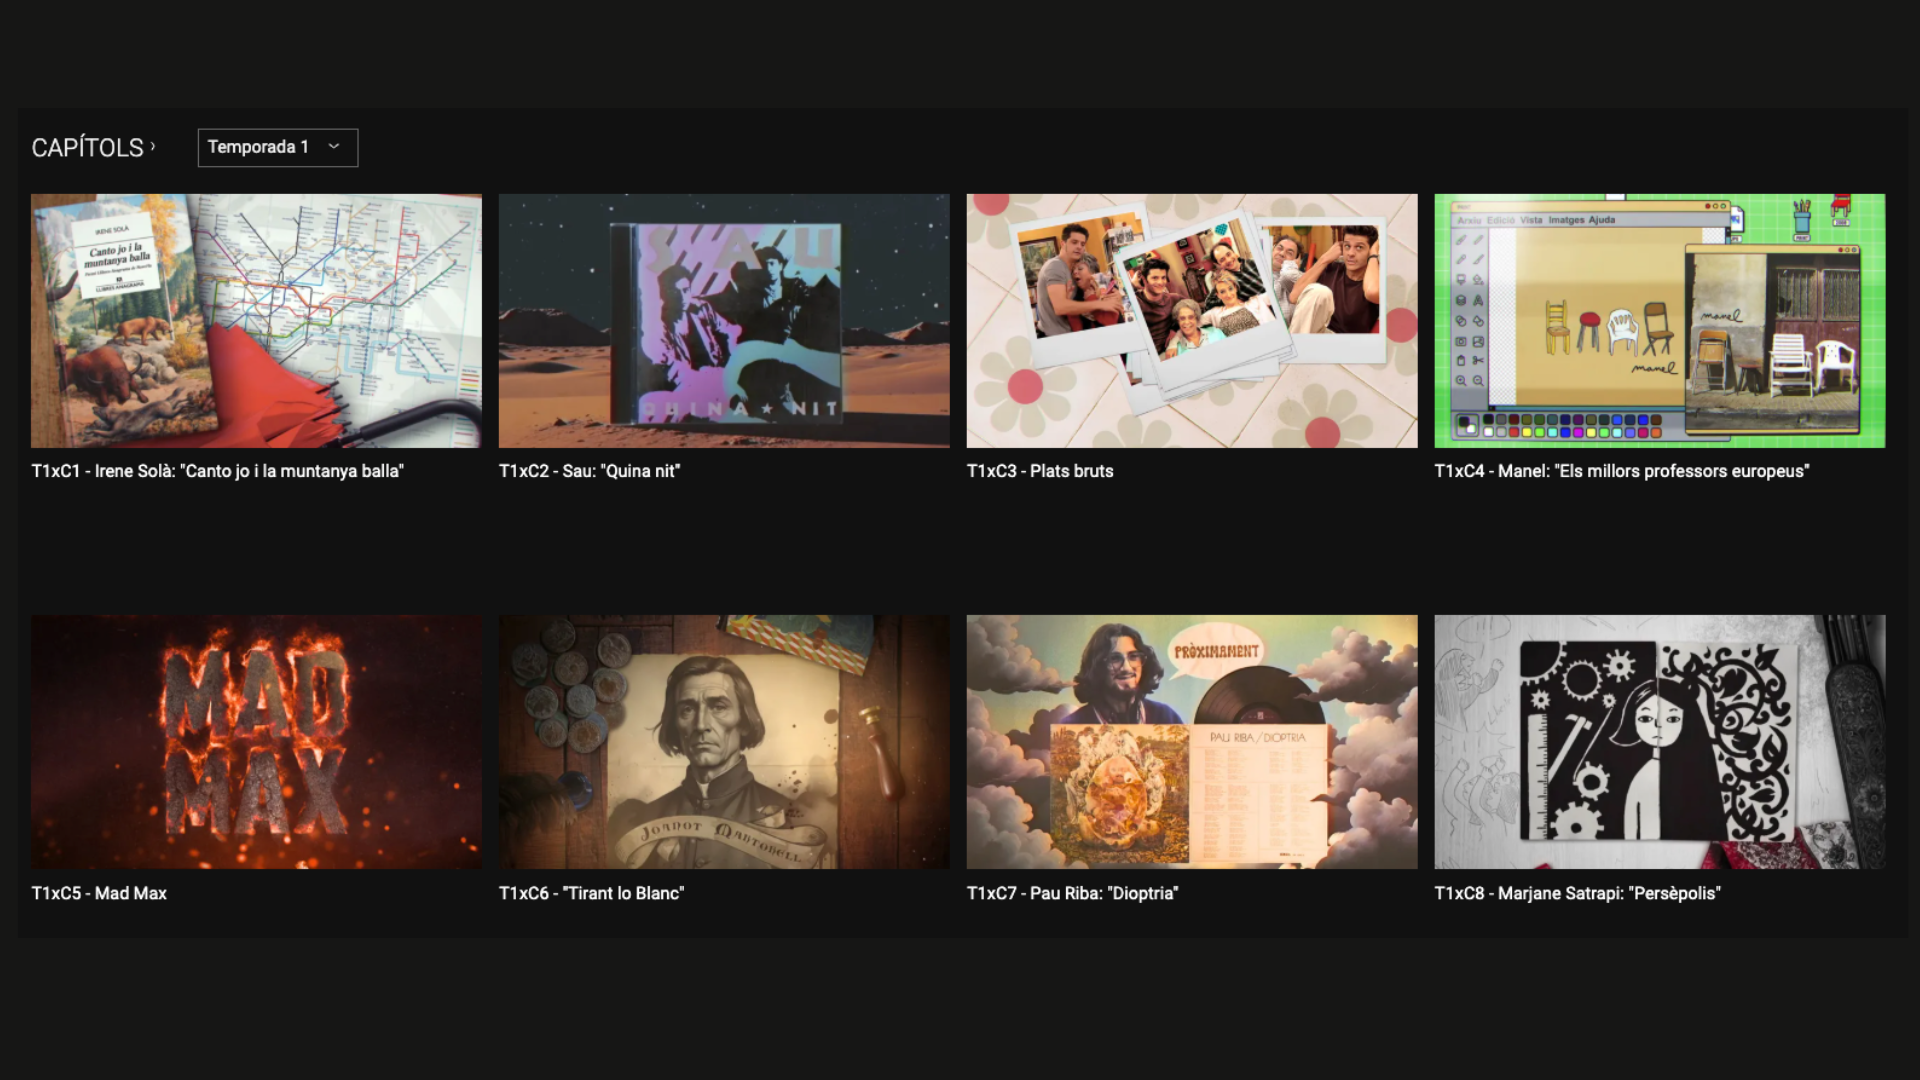Open the Irene Solà episode thumbnail
This screenshot has width=1920, height=1080.
point(256,321)
